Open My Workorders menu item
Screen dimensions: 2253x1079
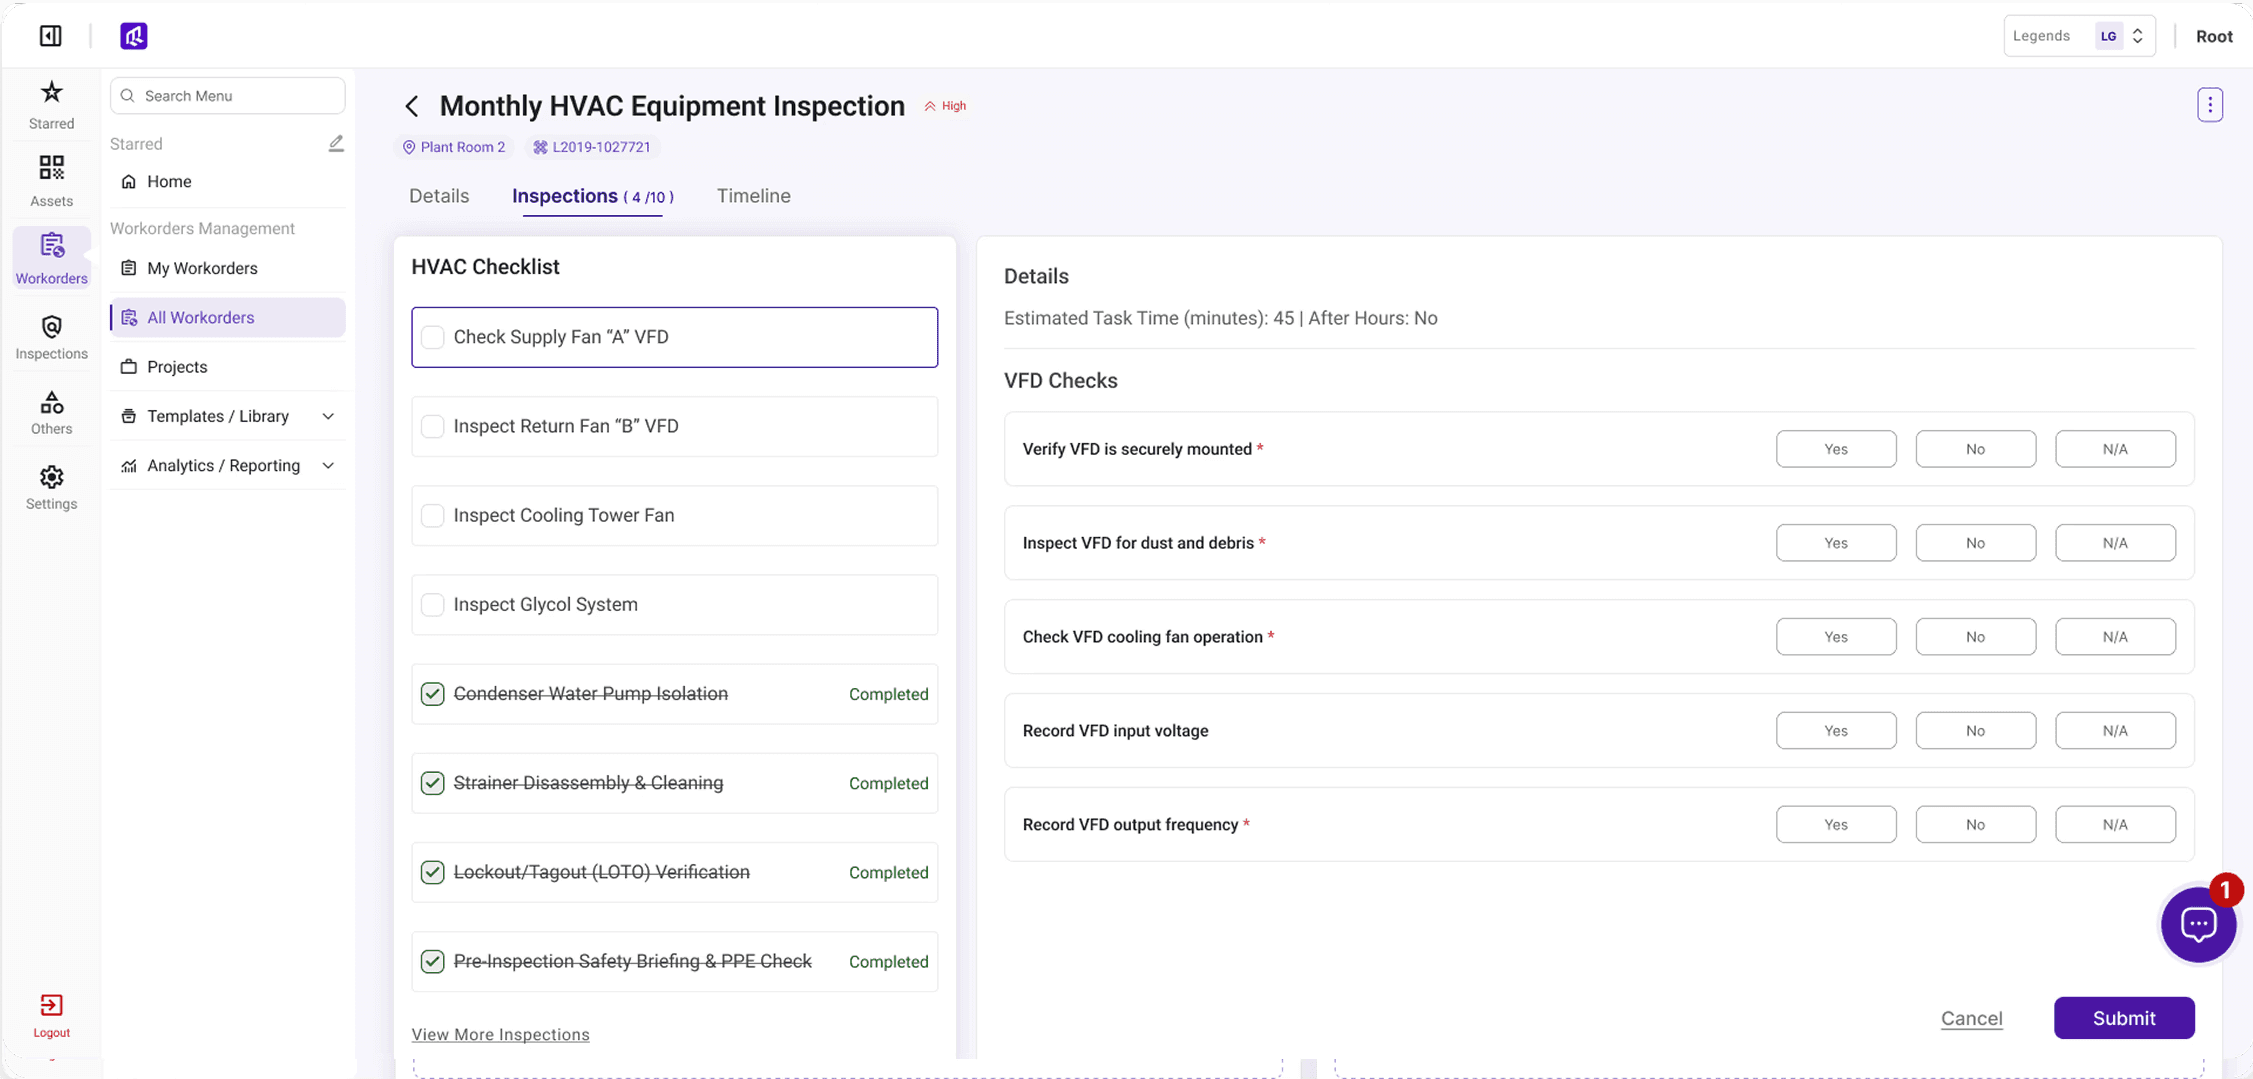point(228,268)
